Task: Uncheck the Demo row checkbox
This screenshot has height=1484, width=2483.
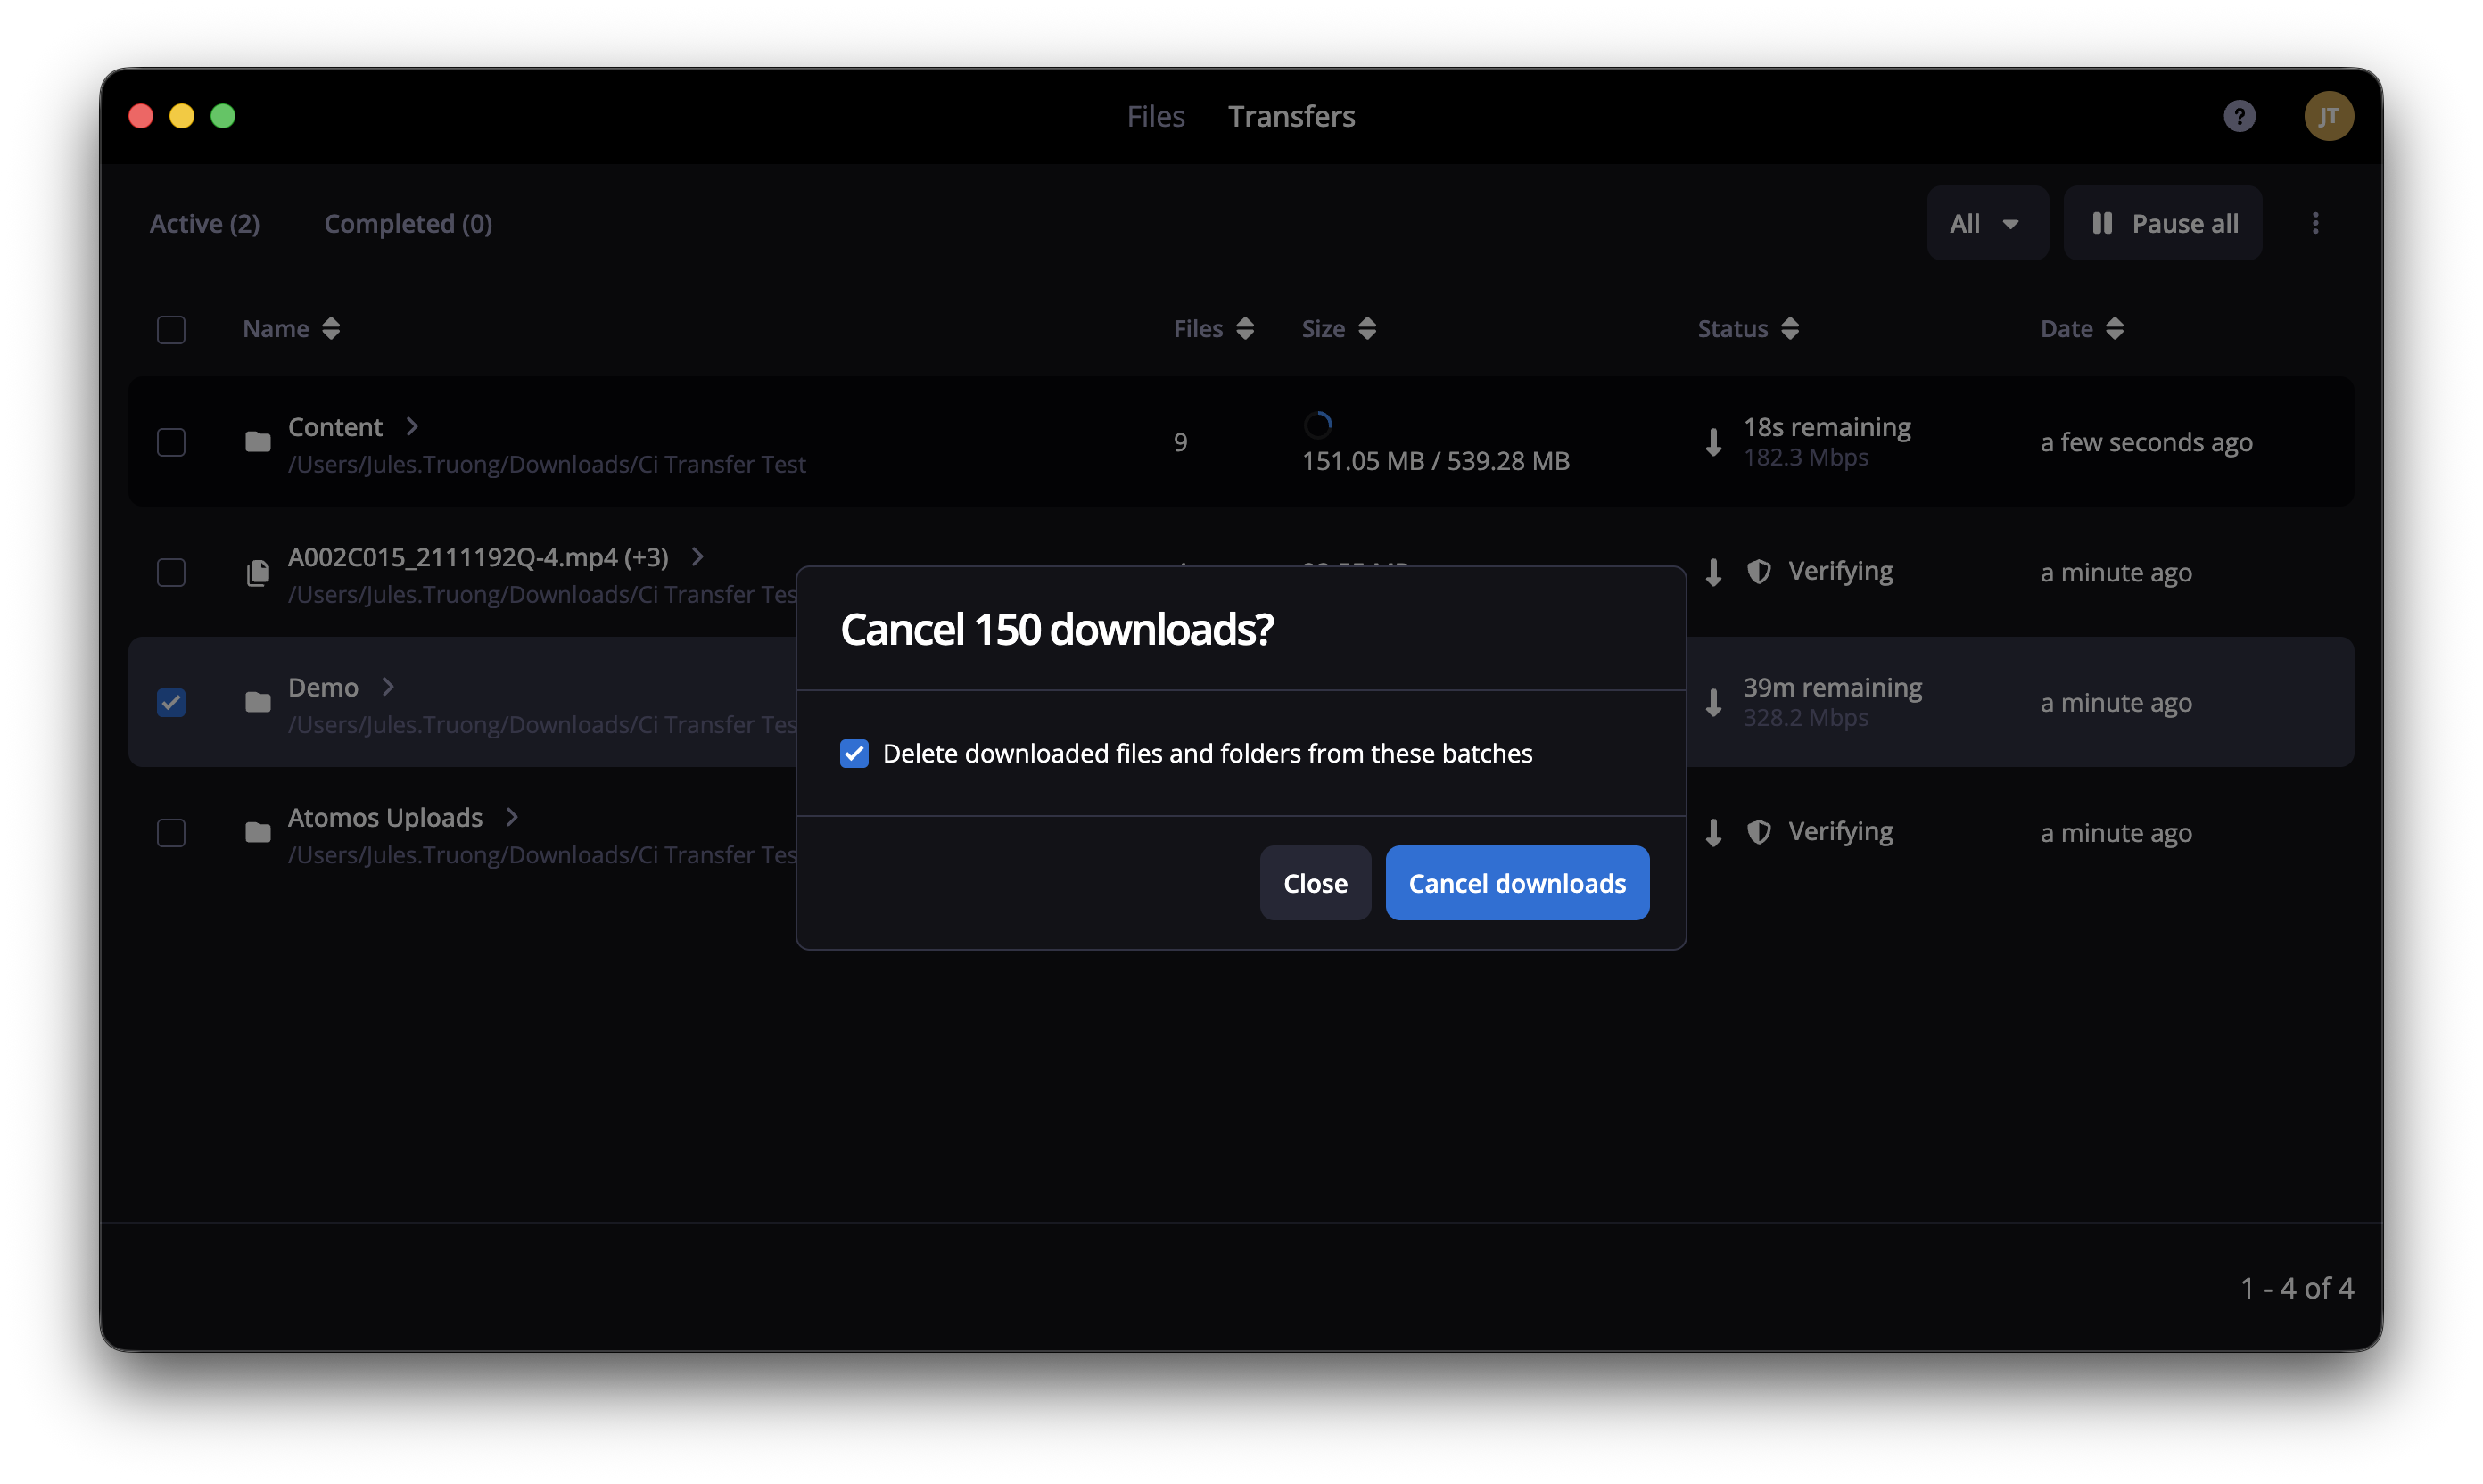Action: [x=171, y=702]
